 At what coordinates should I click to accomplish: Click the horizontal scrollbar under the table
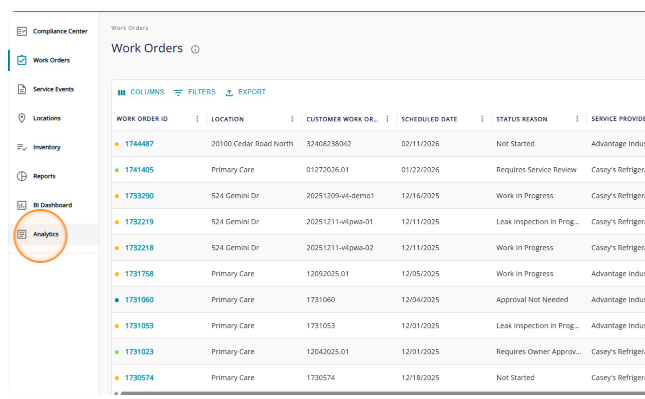[x=383, y=393]
